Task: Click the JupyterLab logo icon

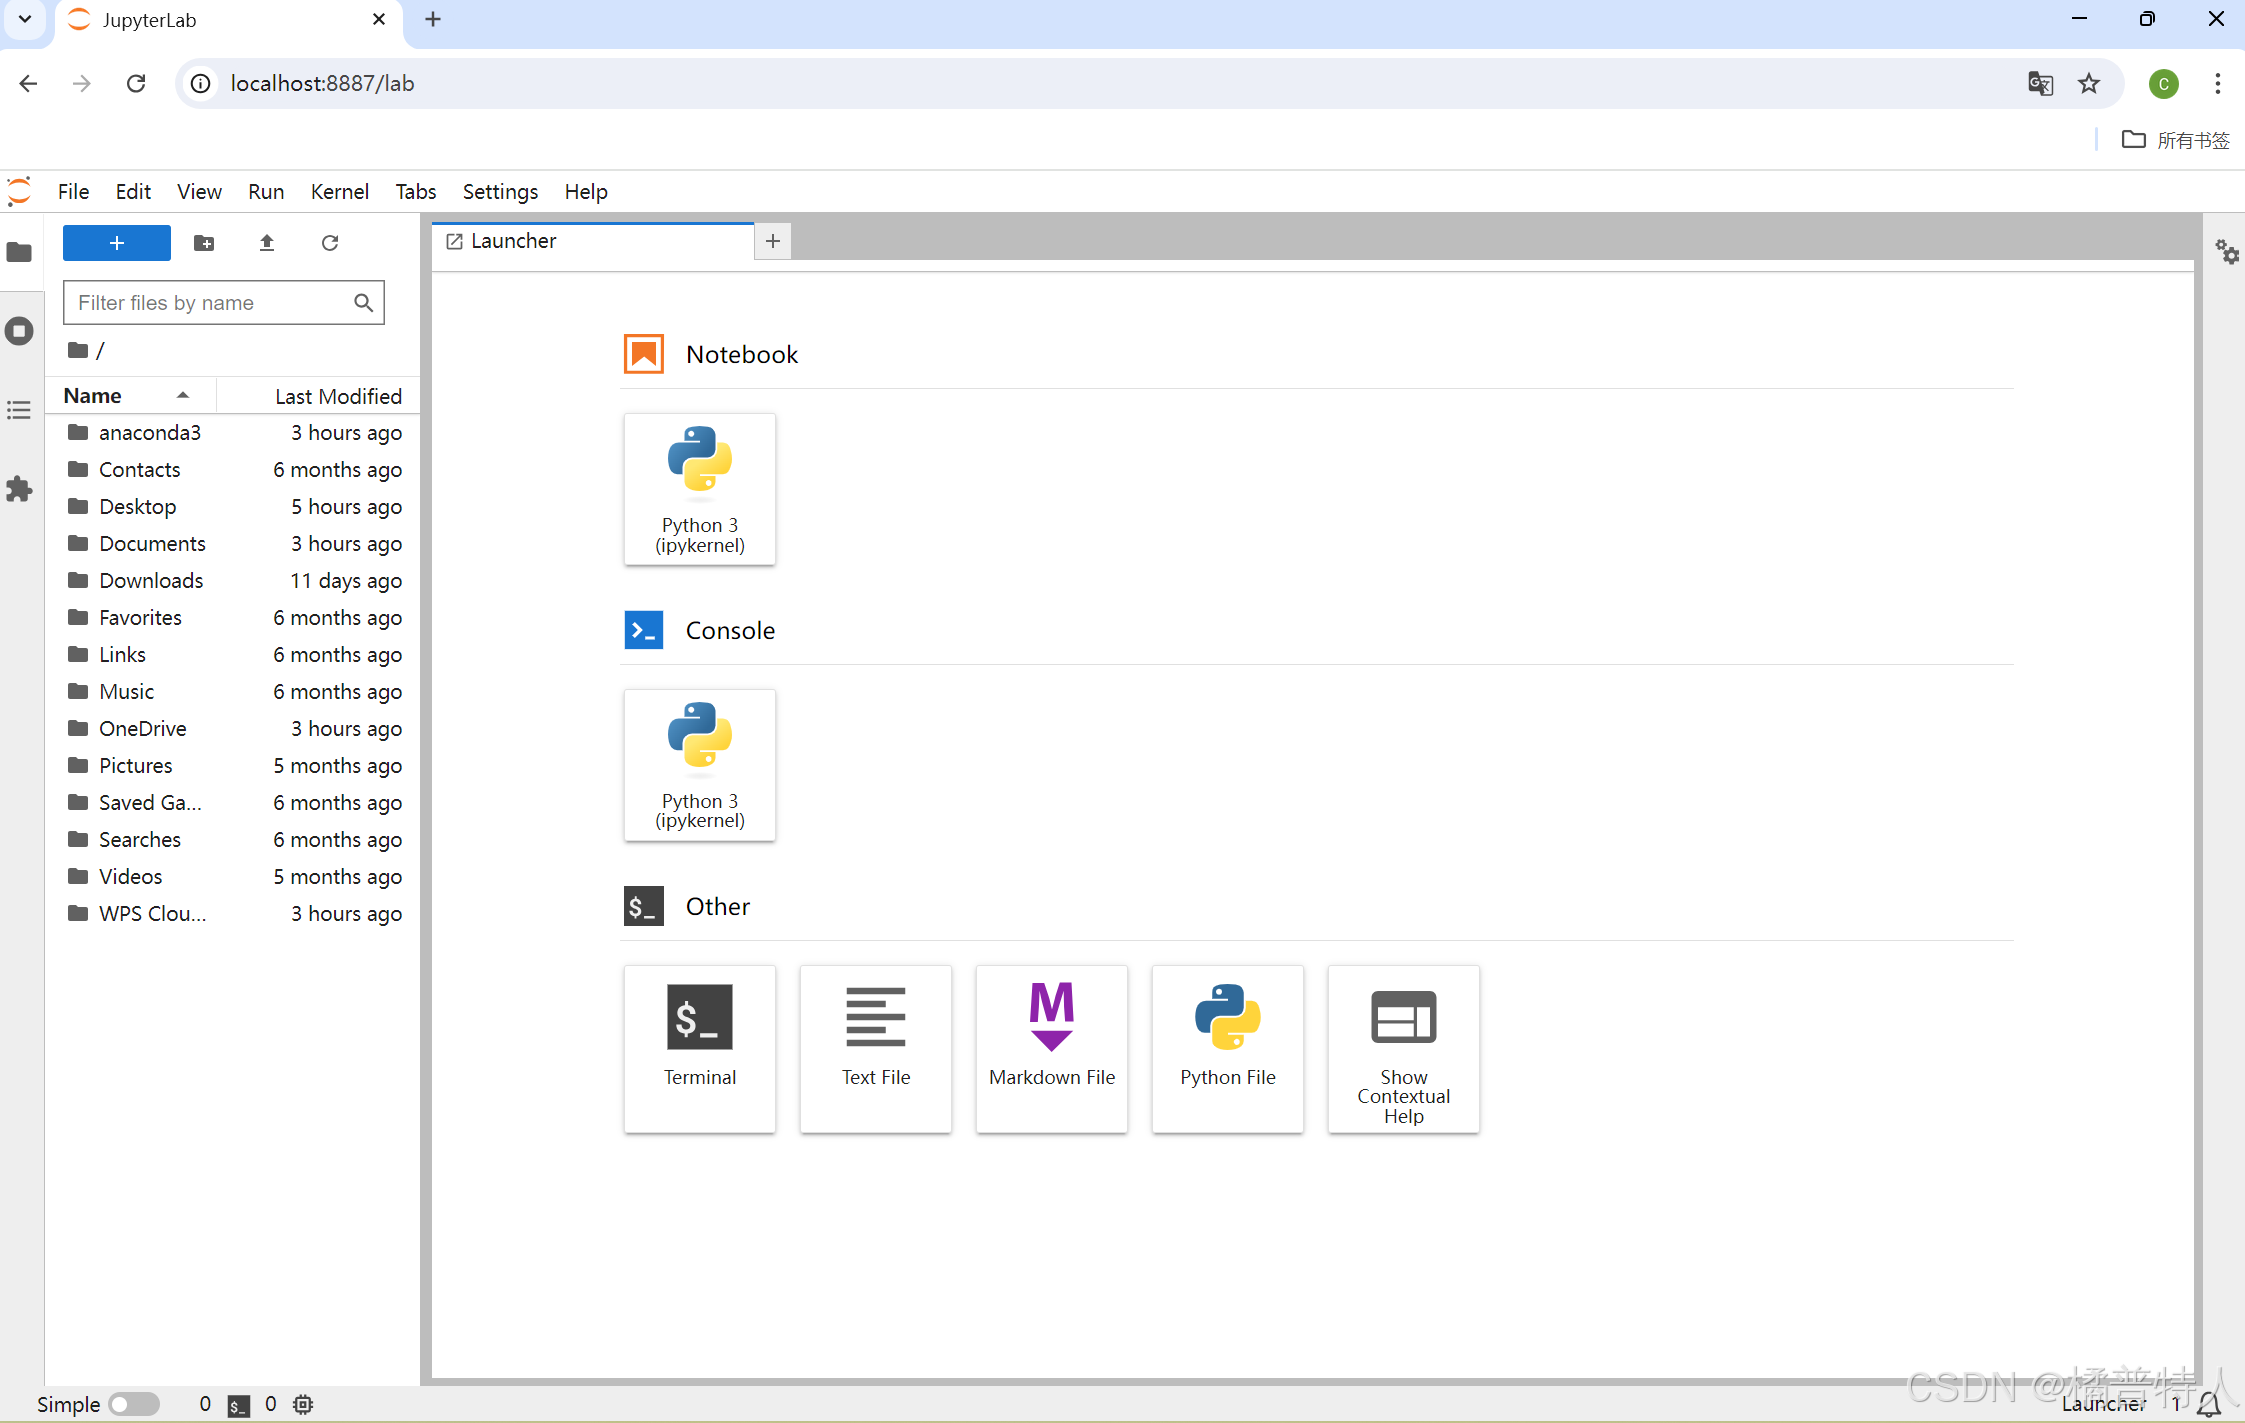Action: pyautogui.click(x=19, y=191)
